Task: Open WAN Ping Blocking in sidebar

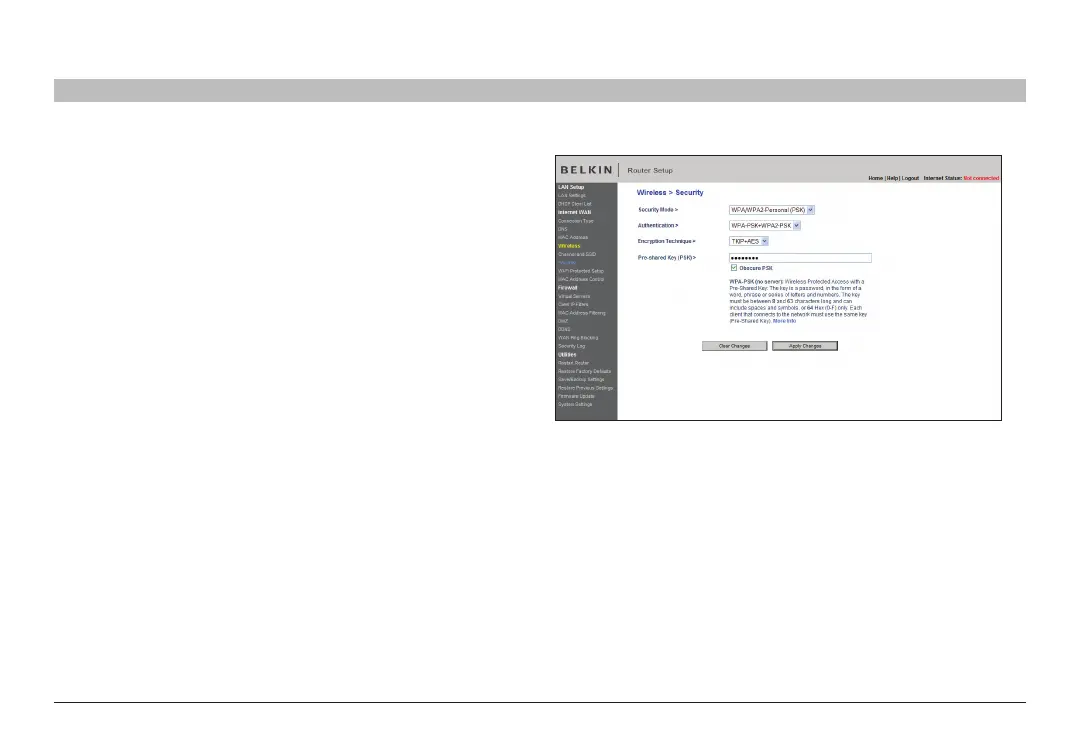Action: pos(578,338)
